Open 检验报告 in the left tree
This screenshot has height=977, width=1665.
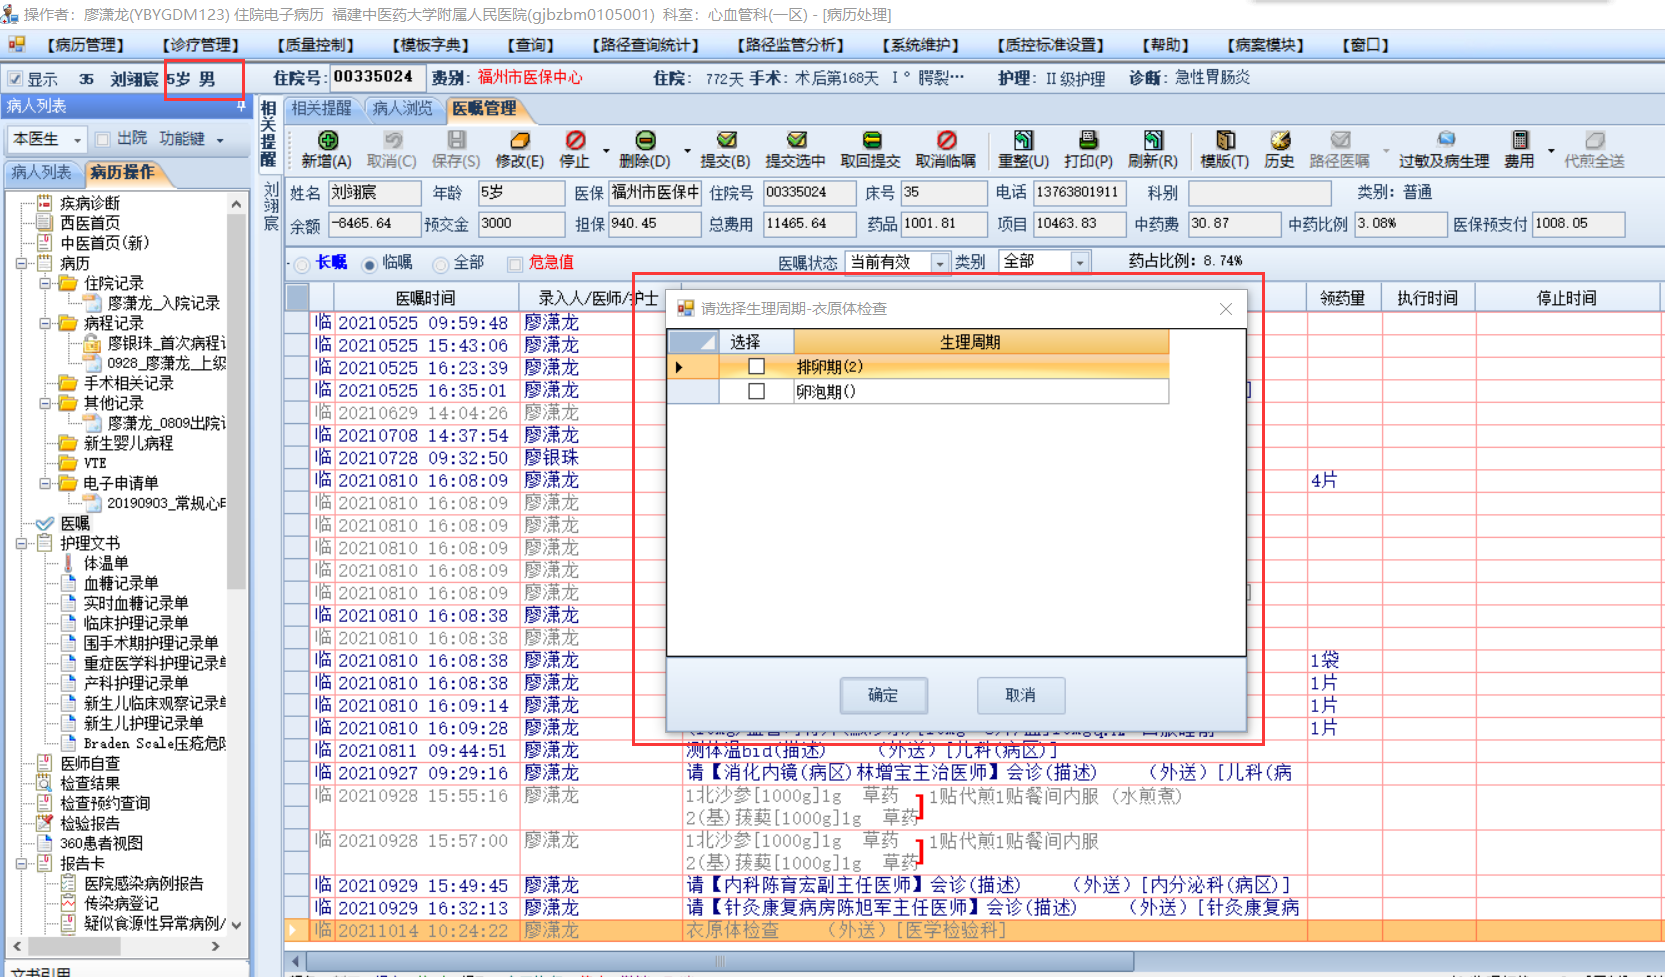pyautogui.click(x=90, y=823)
